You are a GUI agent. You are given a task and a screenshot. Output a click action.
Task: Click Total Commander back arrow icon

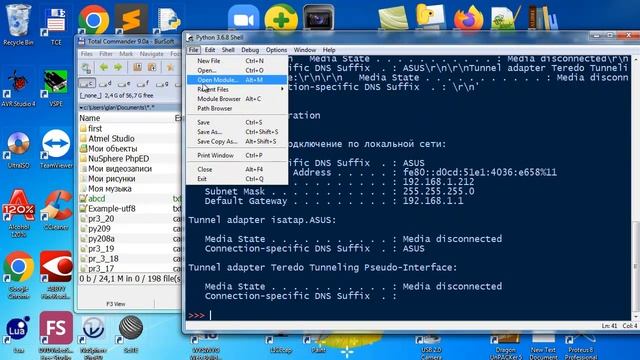104,68
